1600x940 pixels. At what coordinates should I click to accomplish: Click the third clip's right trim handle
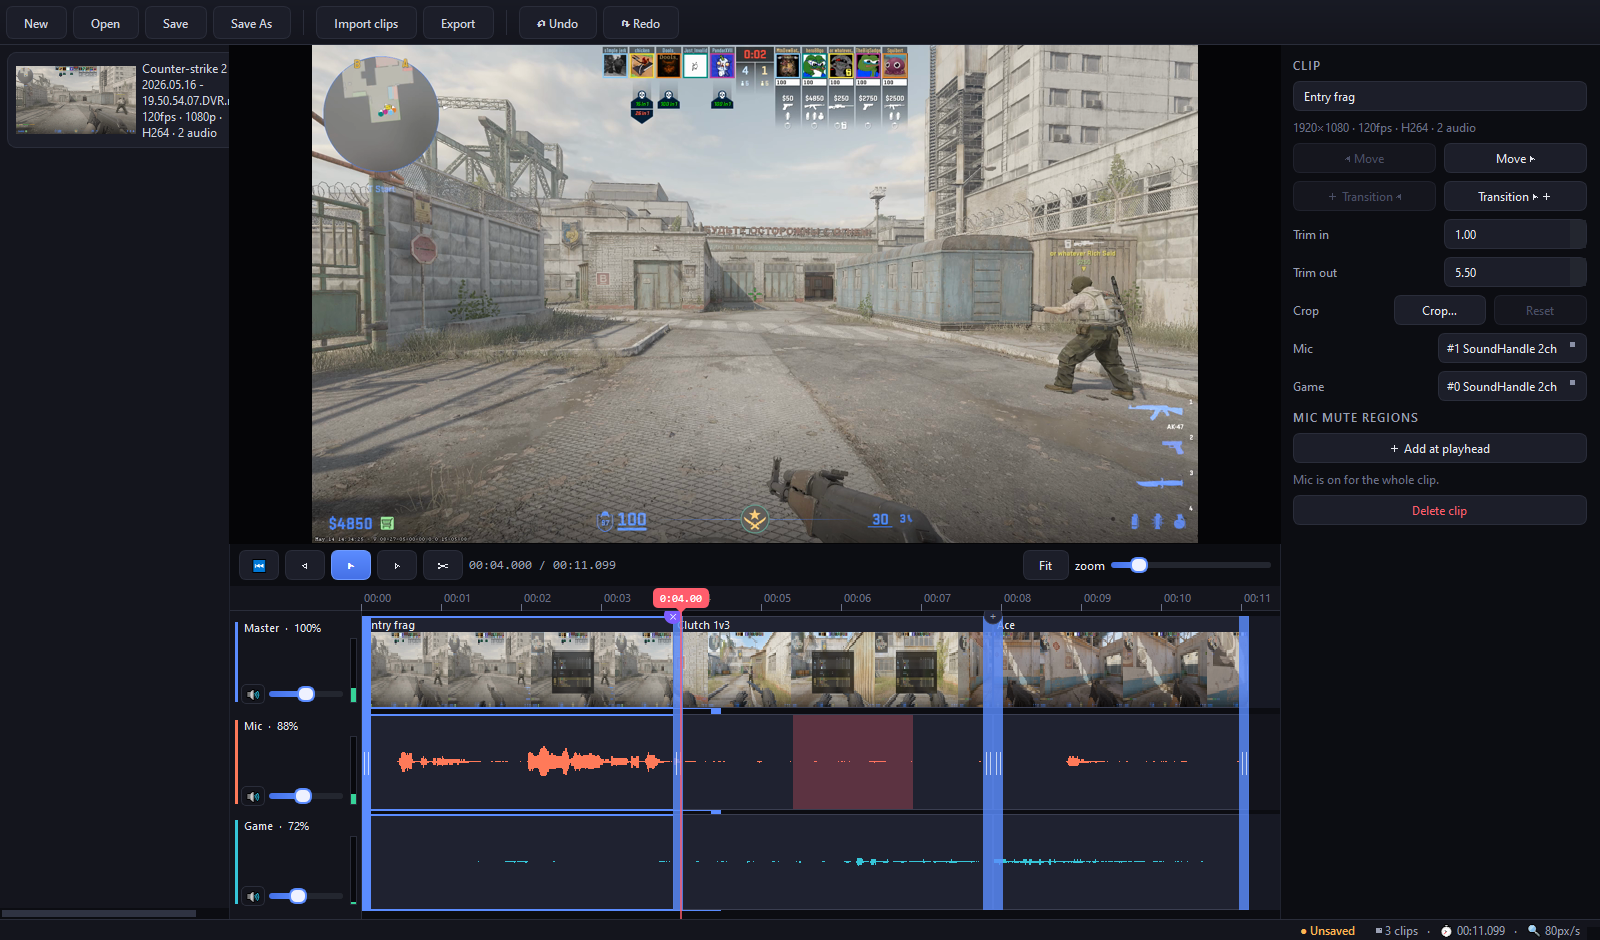click(1244, 763)
